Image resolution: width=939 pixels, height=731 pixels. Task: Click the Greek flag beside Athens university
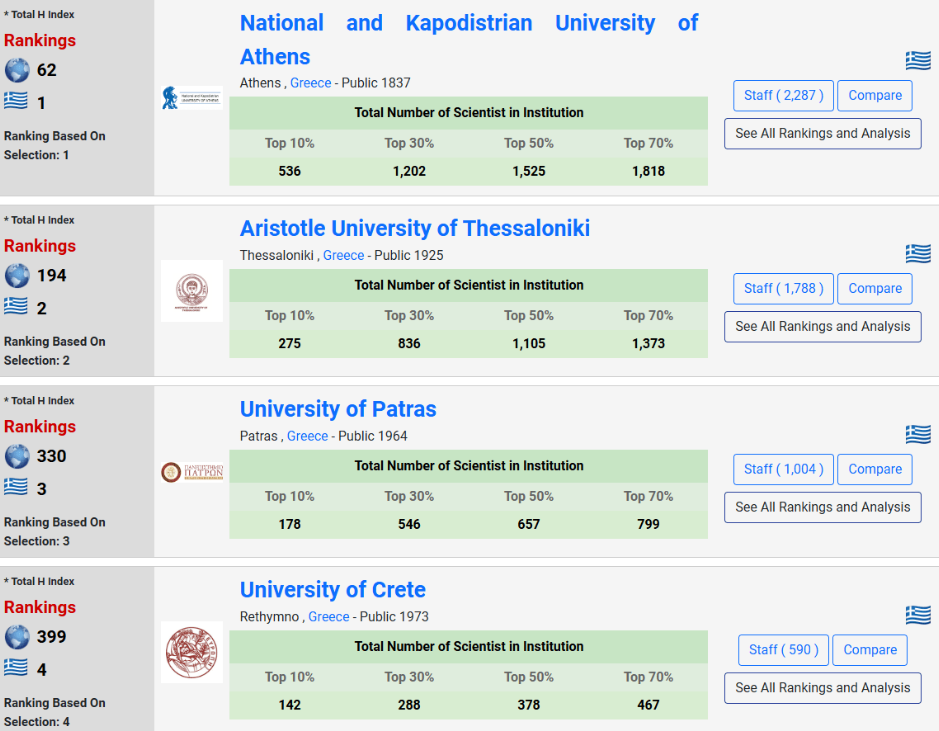click(x=918, y=61)
